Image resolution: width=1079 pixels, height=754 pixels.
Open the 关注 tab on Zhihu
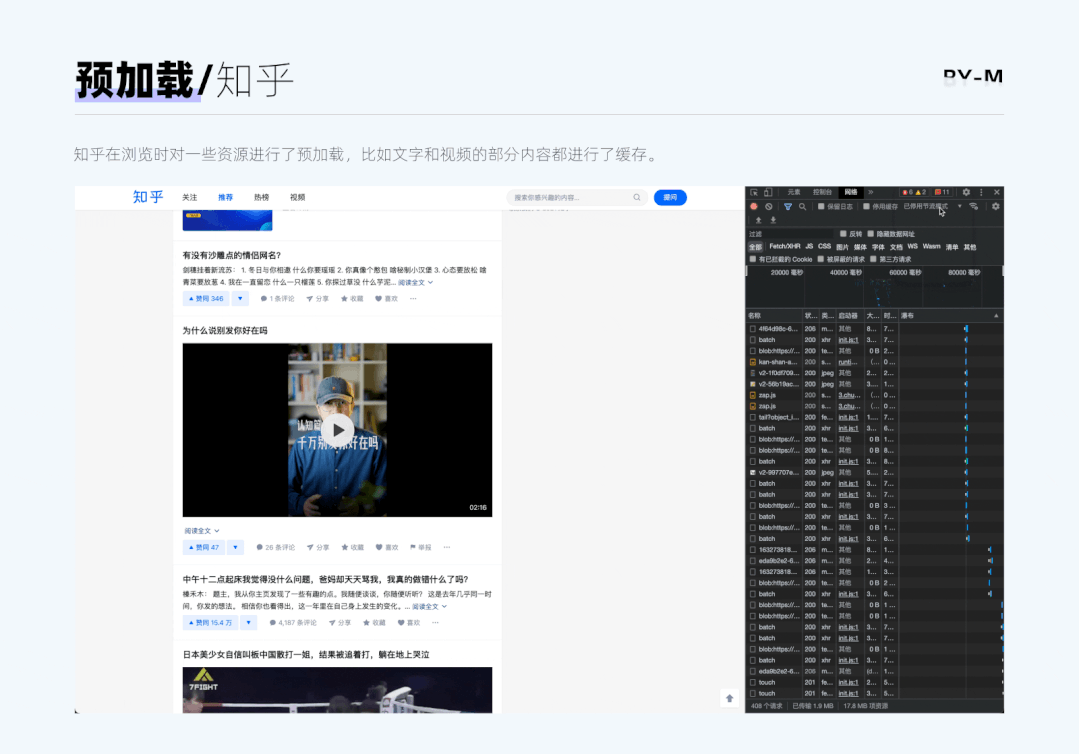click(x=189, y=197)
